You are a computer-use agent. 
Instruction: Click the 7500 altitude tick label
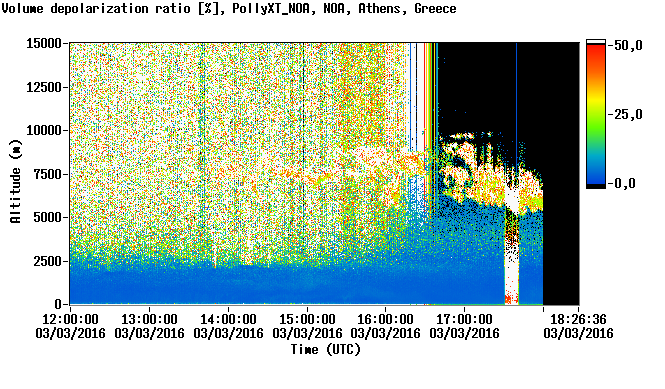tap(48, 174)
